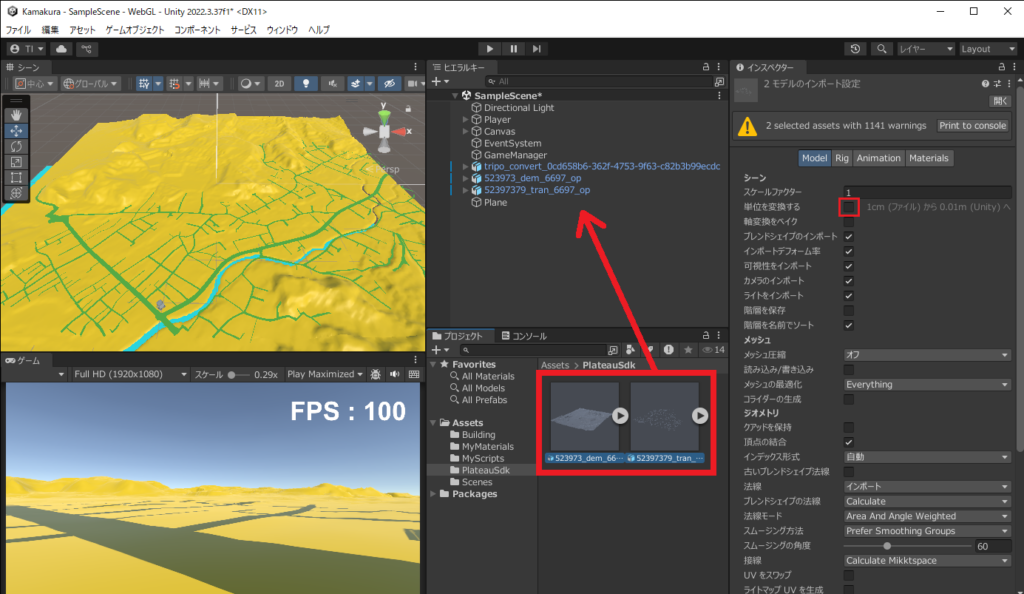This screenshot has width=1024, height=594.
Task: Select the 523973_dem asset thumbnail
Action: (x=584, y=416)
